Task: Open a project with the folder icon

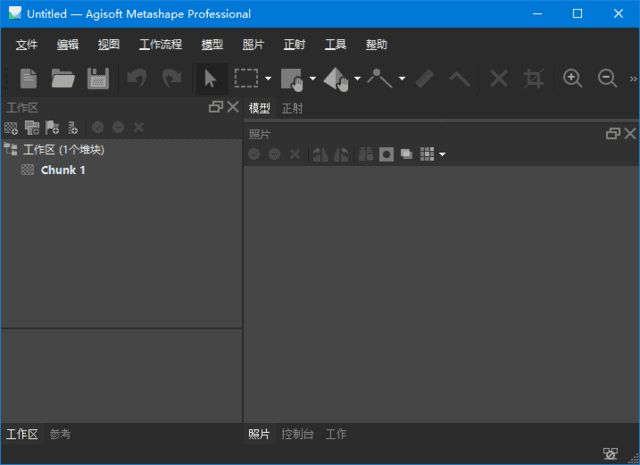Action: coord(63,78)
